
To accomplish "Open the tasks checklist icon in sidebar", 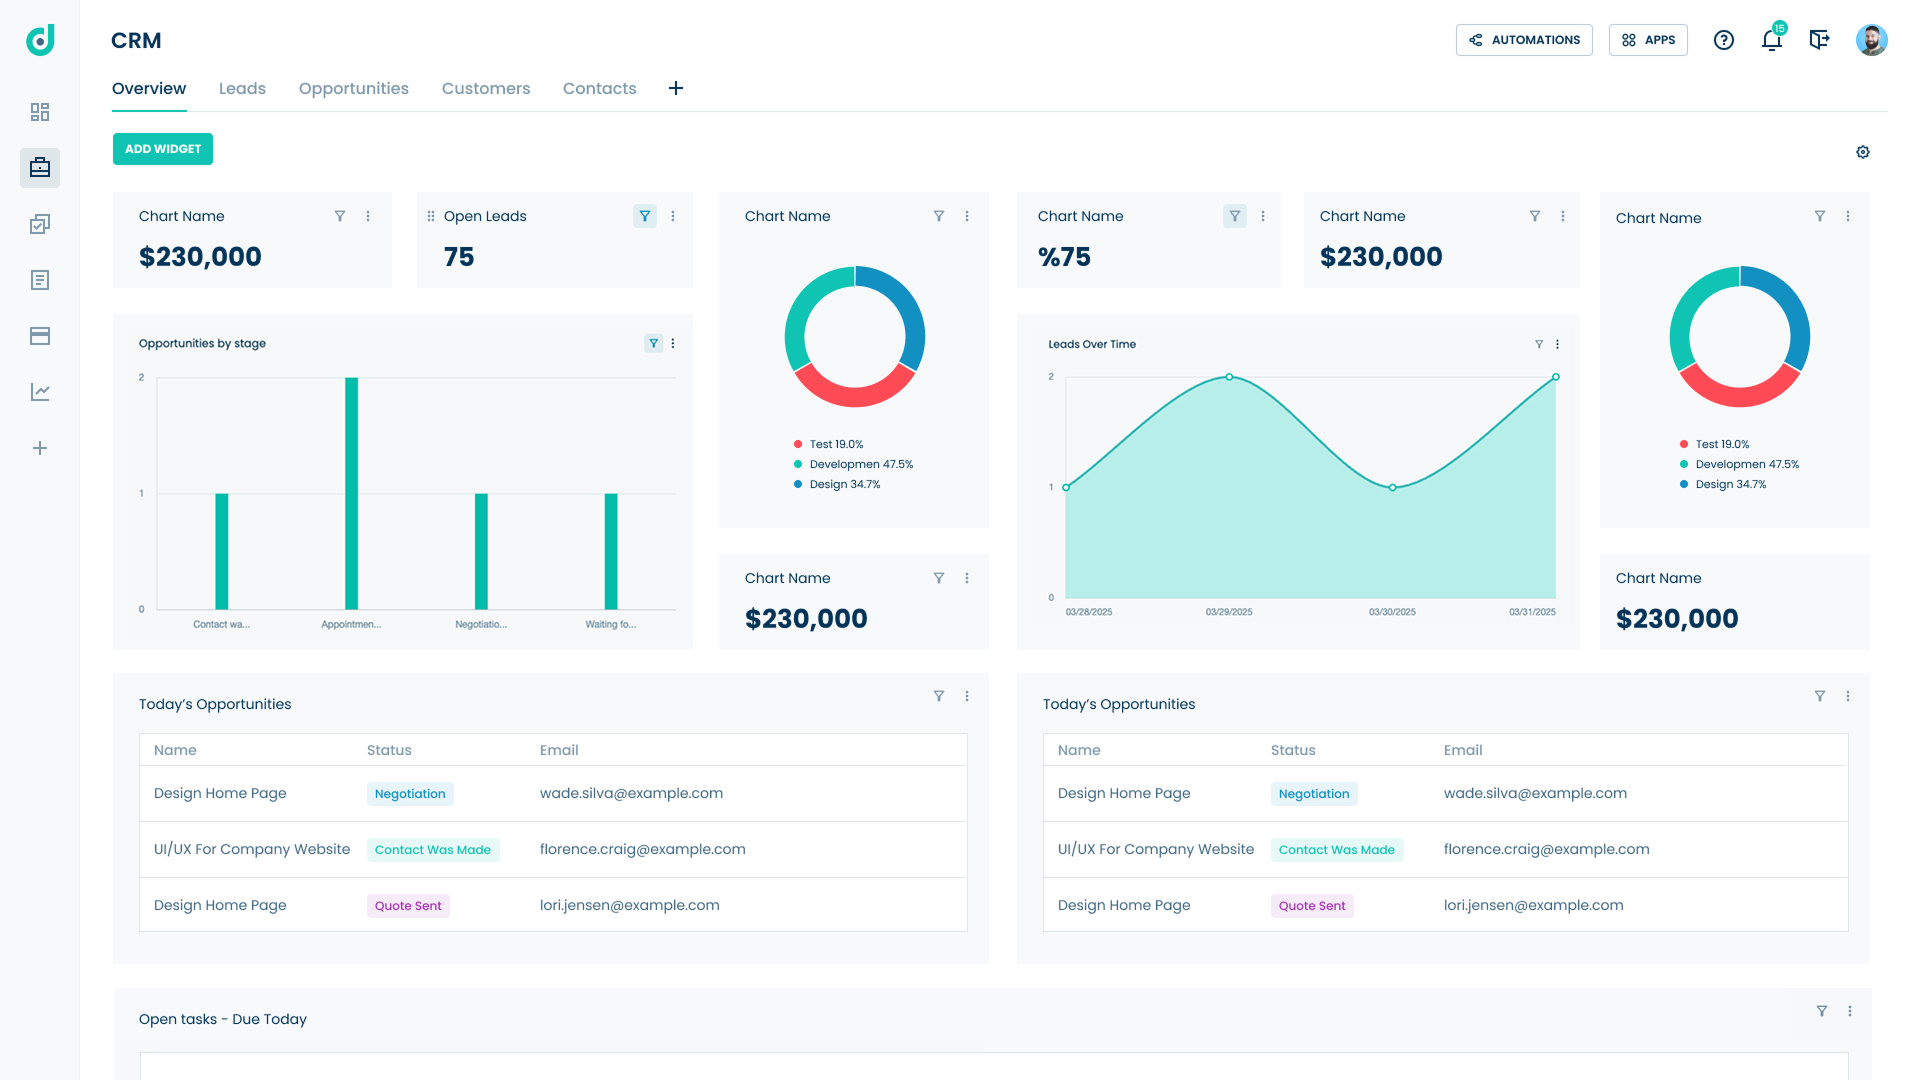I will point(40,224).
